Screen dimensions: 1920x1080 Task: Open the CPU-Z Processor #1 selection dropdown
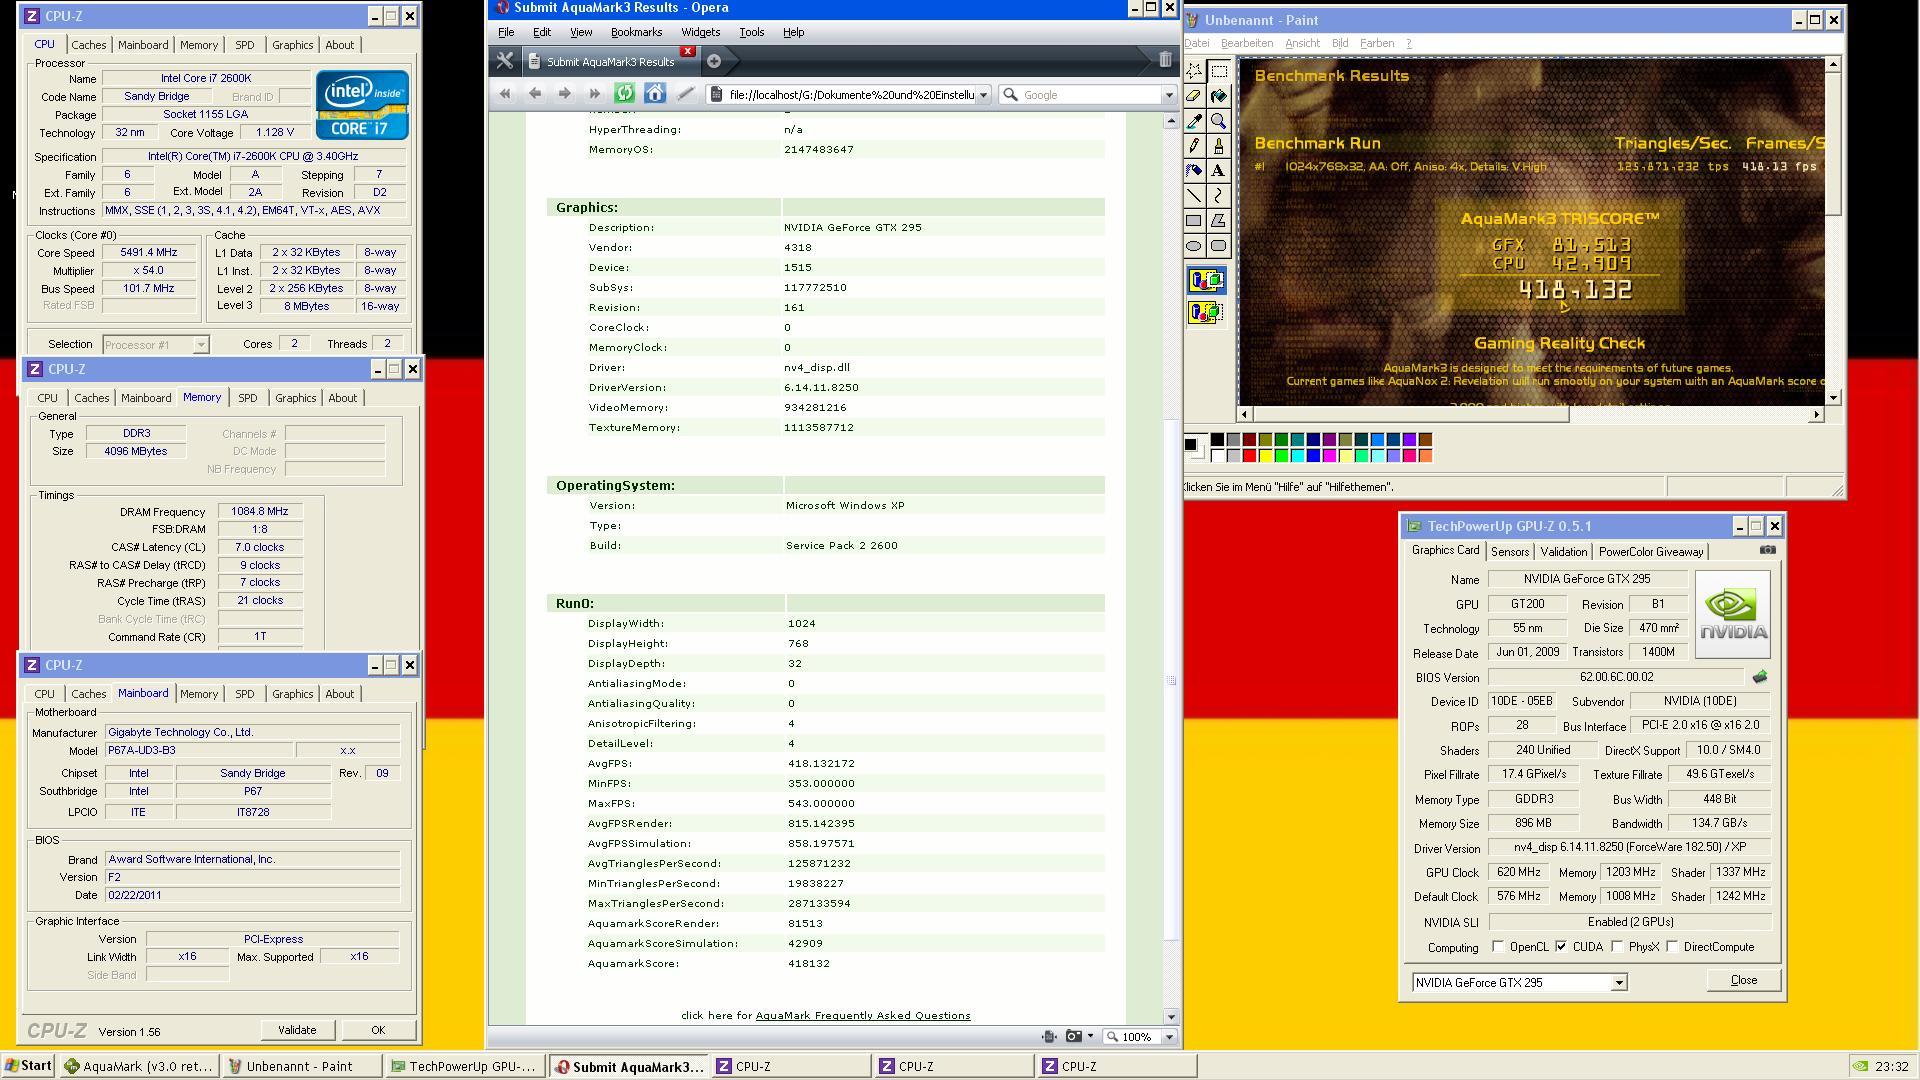pyautogui.click(x=200, y=344)
